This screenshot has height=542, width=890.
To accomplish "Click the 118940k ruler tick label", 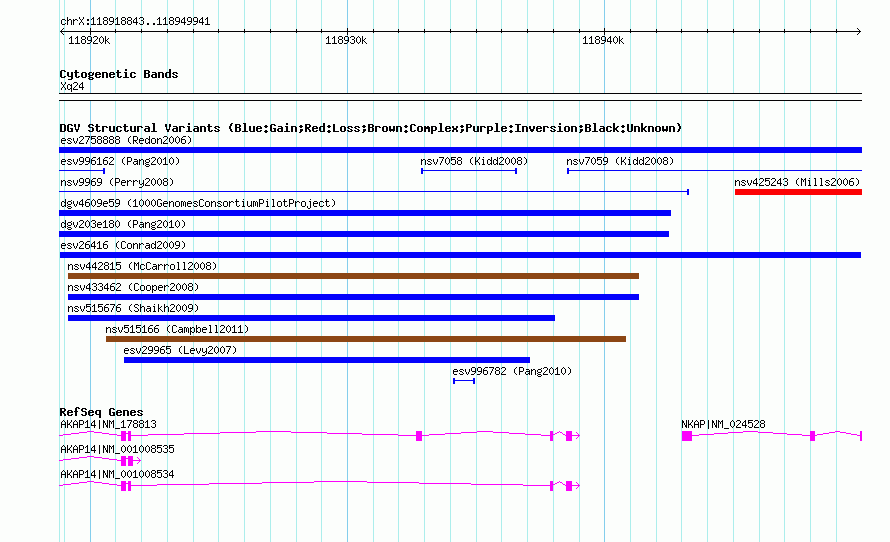I will [x=603, y=40].
